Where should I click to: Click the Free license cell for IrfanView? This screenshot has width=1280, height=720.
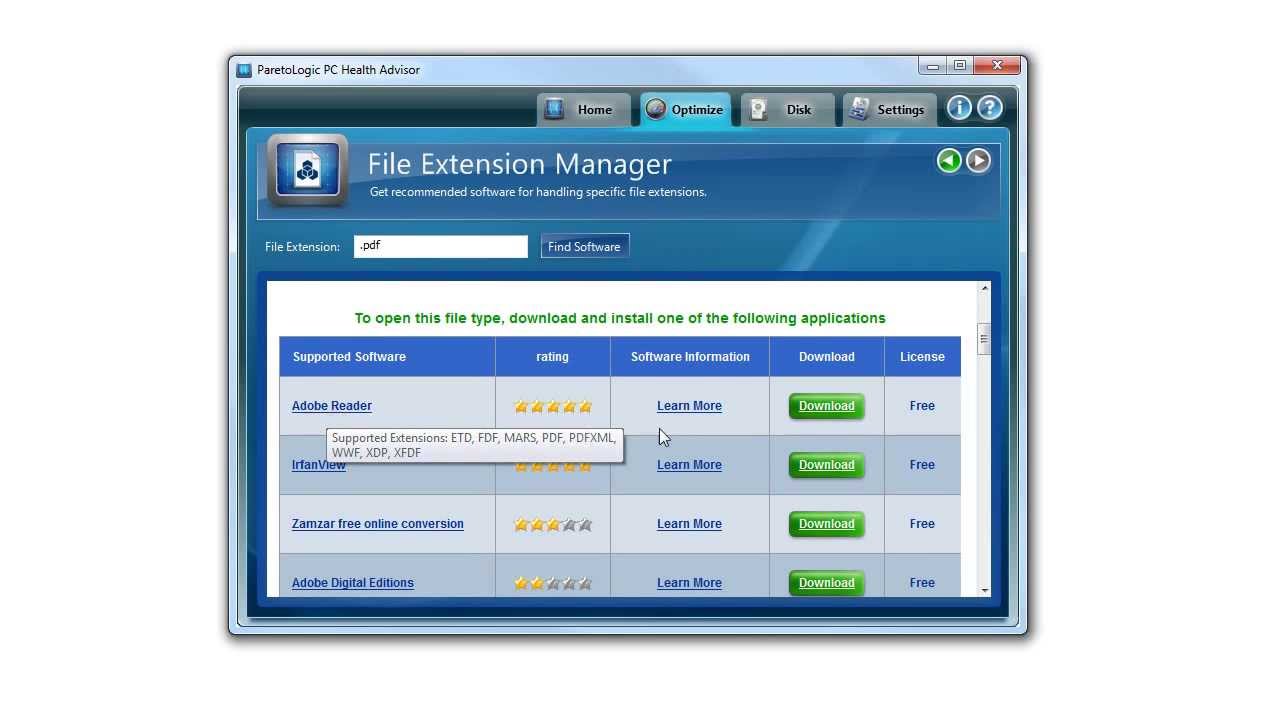pyautogui.click(x=922, y=465)
